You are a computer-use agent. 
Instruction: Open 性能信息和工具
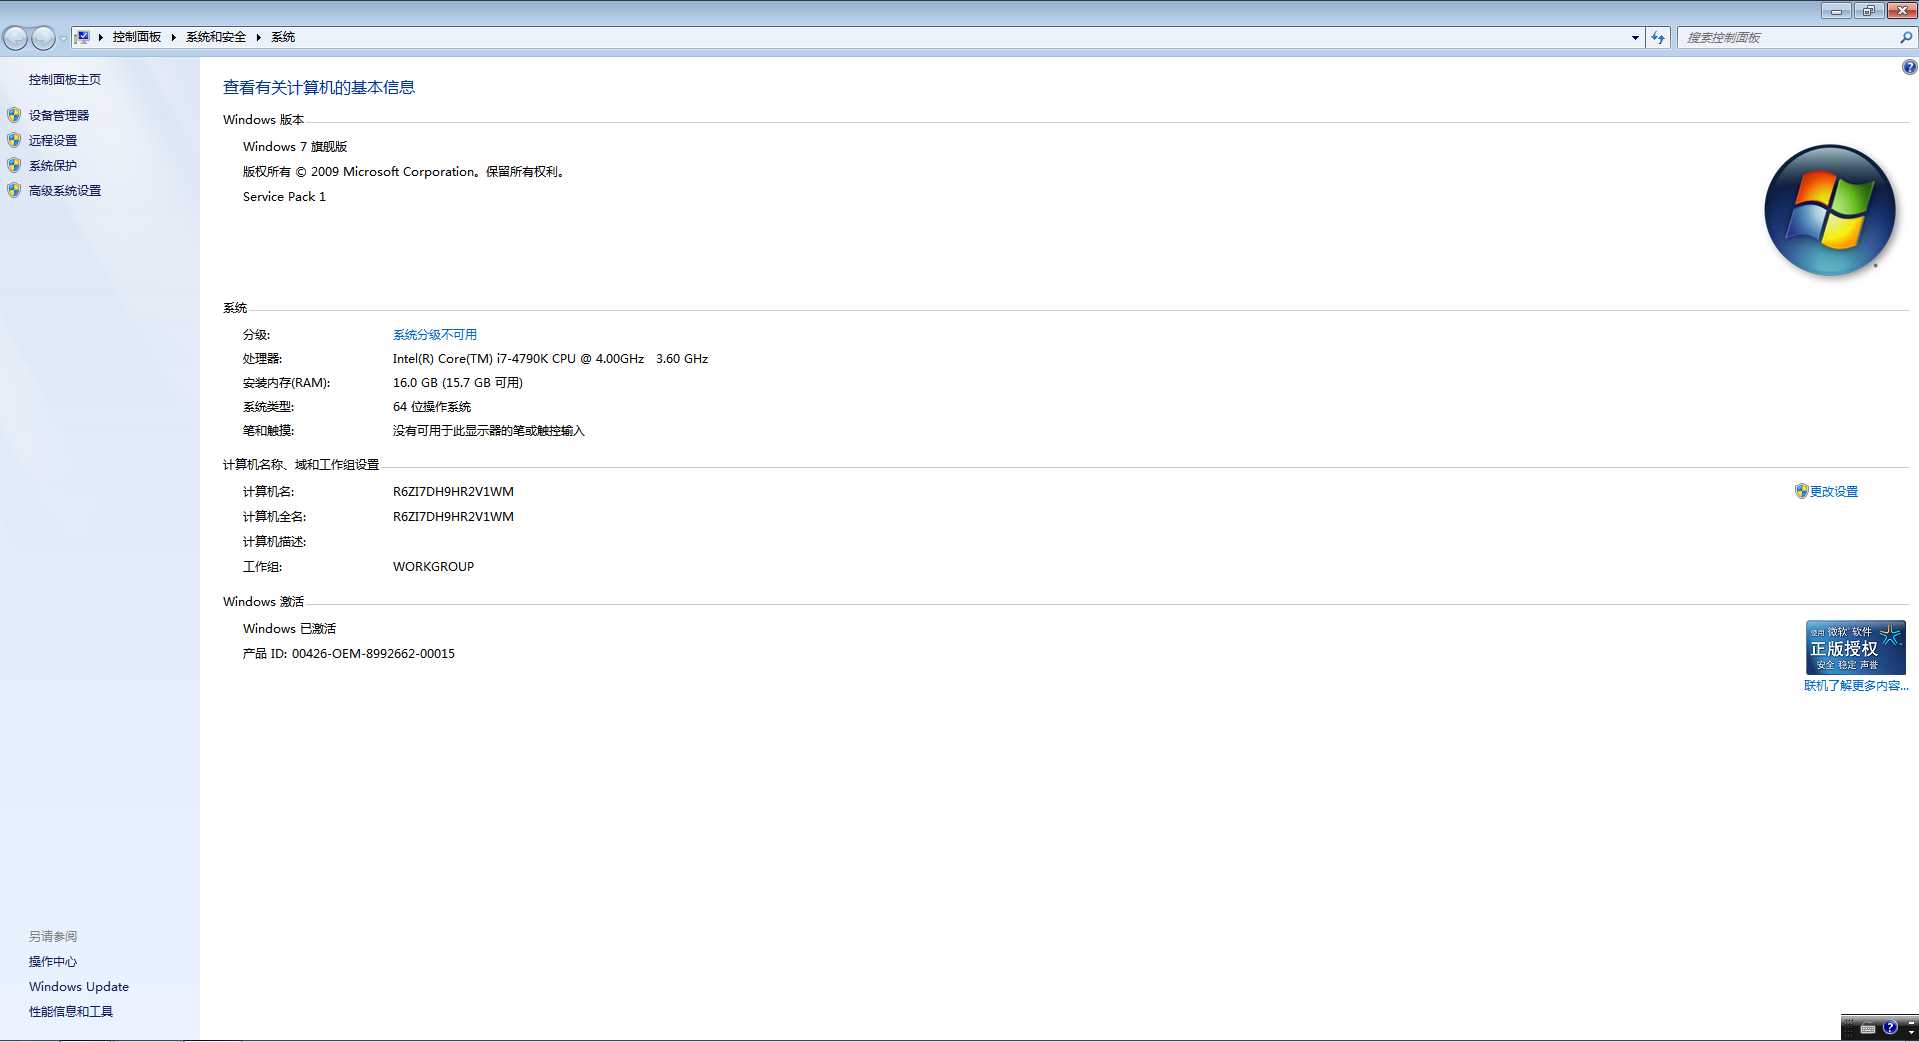click(71, 1012)
